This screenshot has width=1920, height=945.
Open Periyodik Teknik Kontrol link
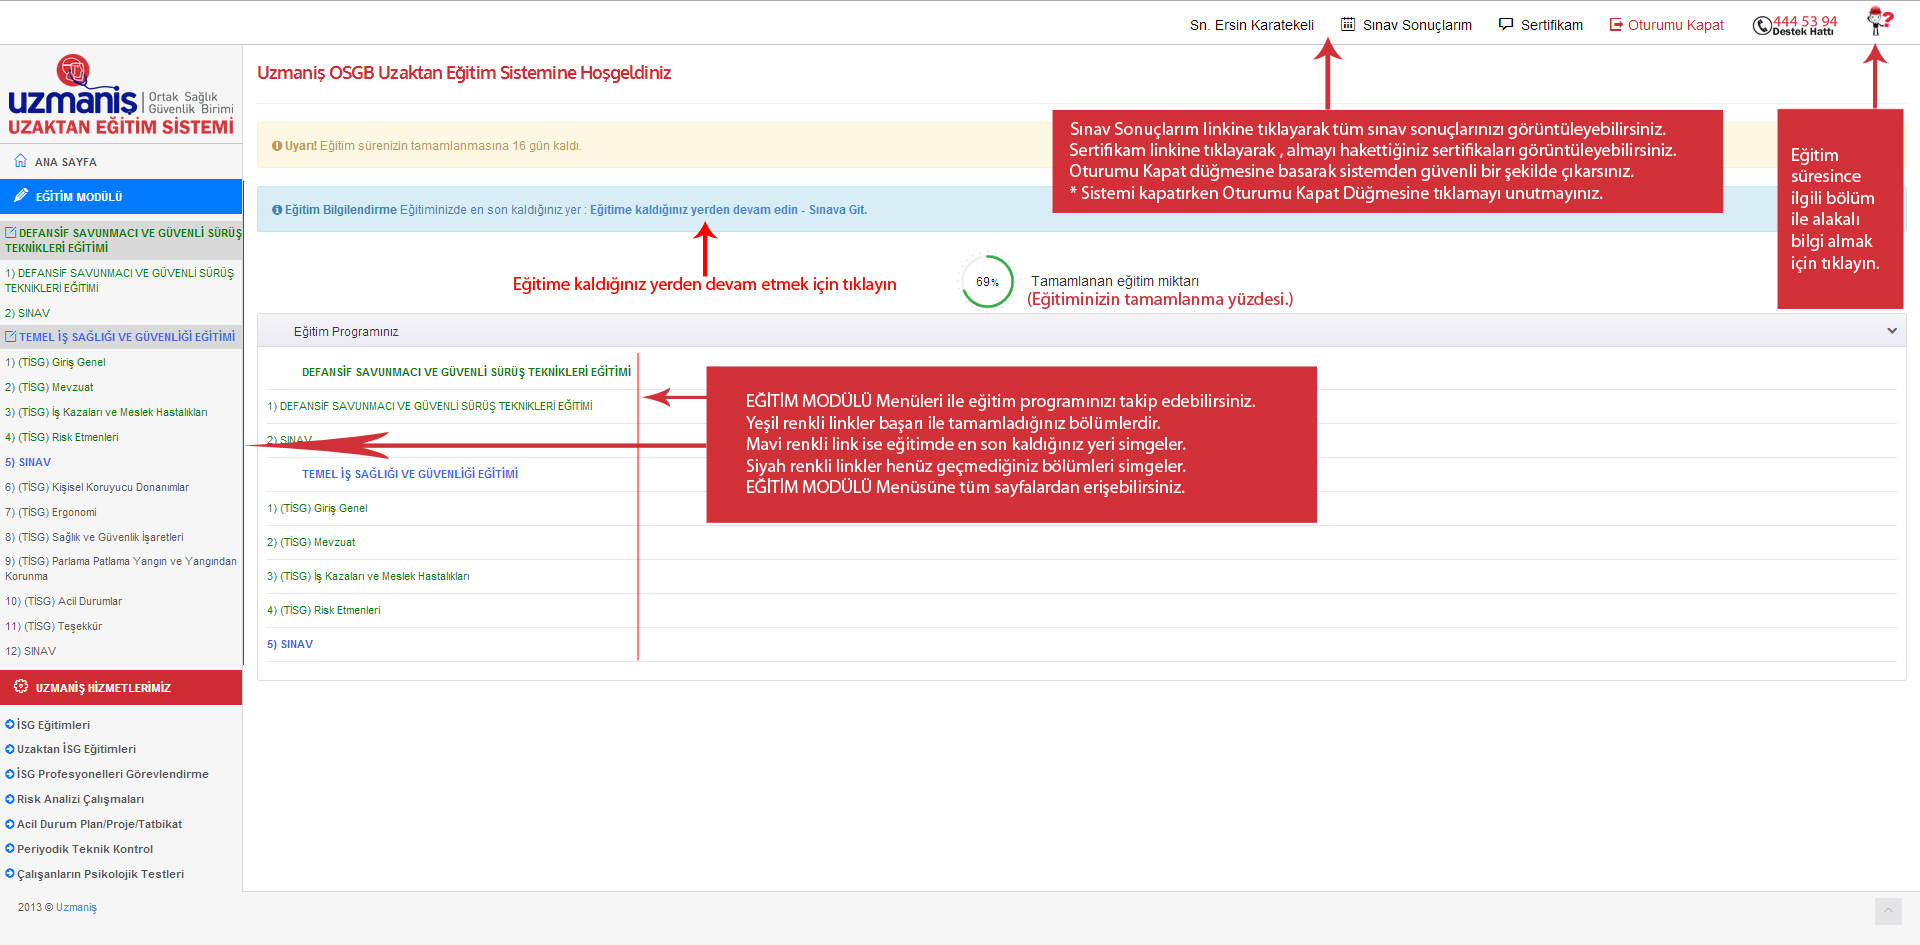click(x=85, y=849)
